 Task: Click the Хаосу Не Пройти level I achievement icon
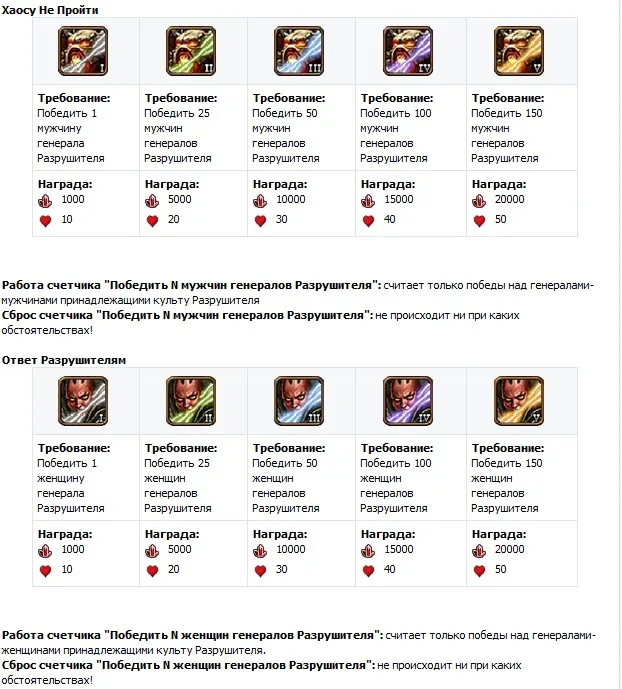[x=83, y=51]
